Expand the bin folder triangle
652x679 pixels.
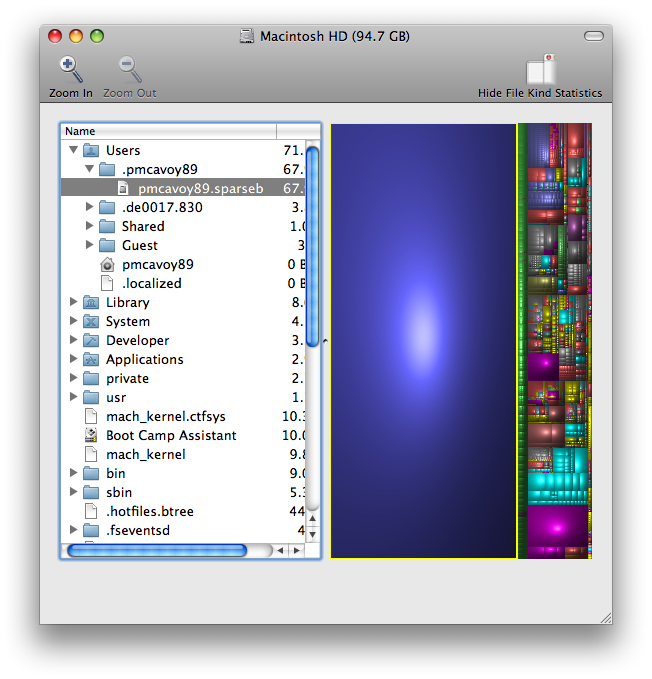coord(74,473)
